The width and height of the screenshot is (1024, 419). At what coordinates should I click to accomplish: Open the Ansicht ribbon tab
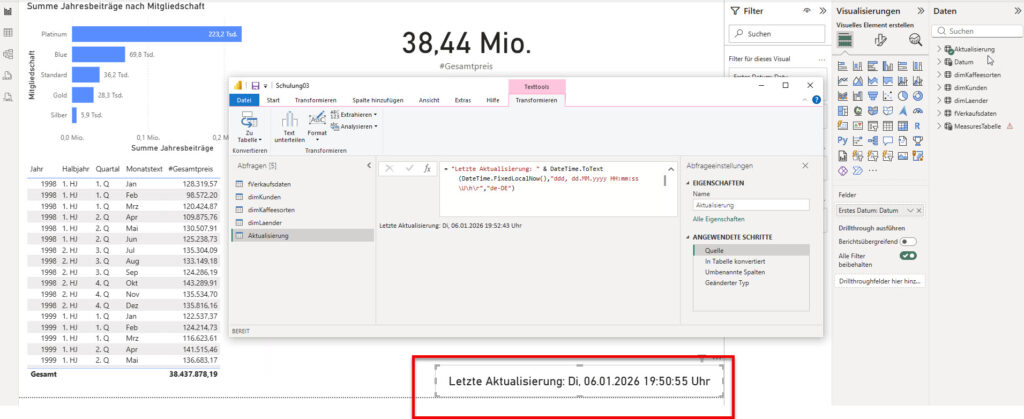click(429, 100)
